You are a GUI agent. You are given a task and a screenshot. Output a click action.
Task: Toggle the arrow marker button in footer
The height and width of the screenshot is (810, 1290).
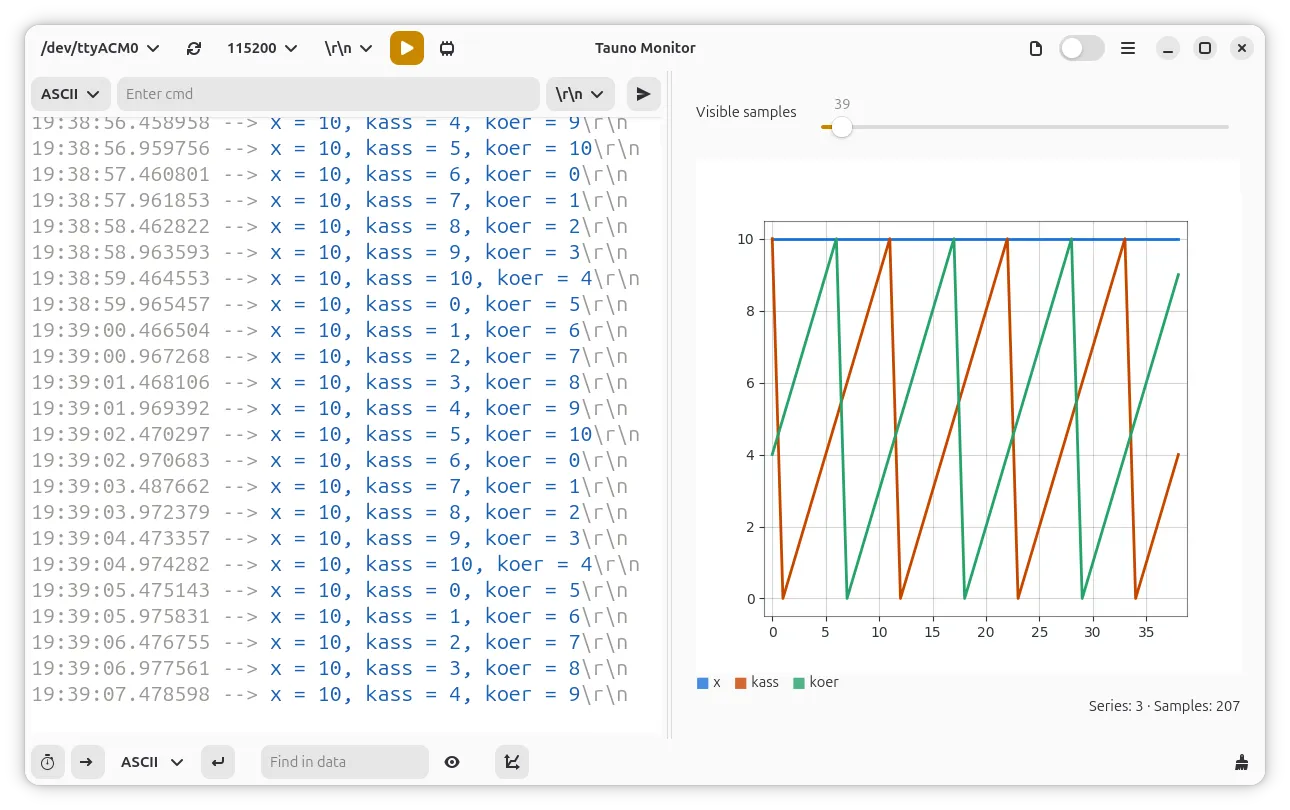point(87,762)
